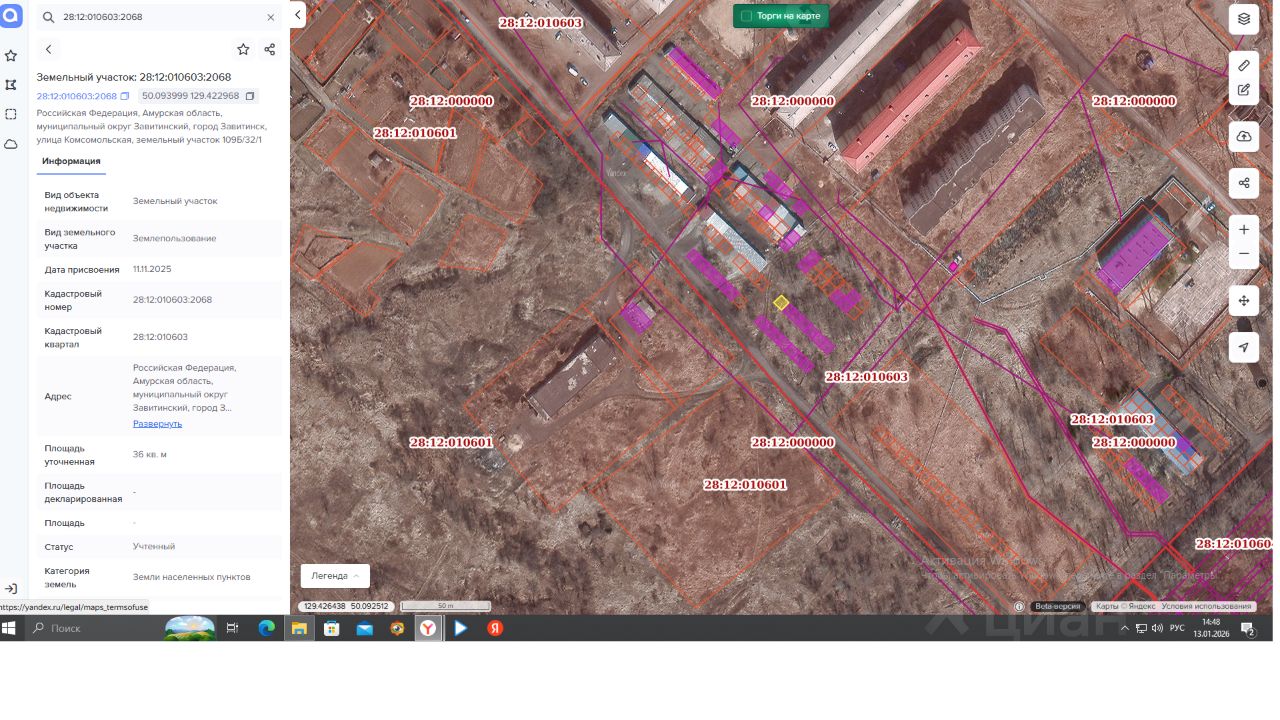Open the Windows Start menu
Viewport: 1280px width, 720px height.
click(11, 628)
